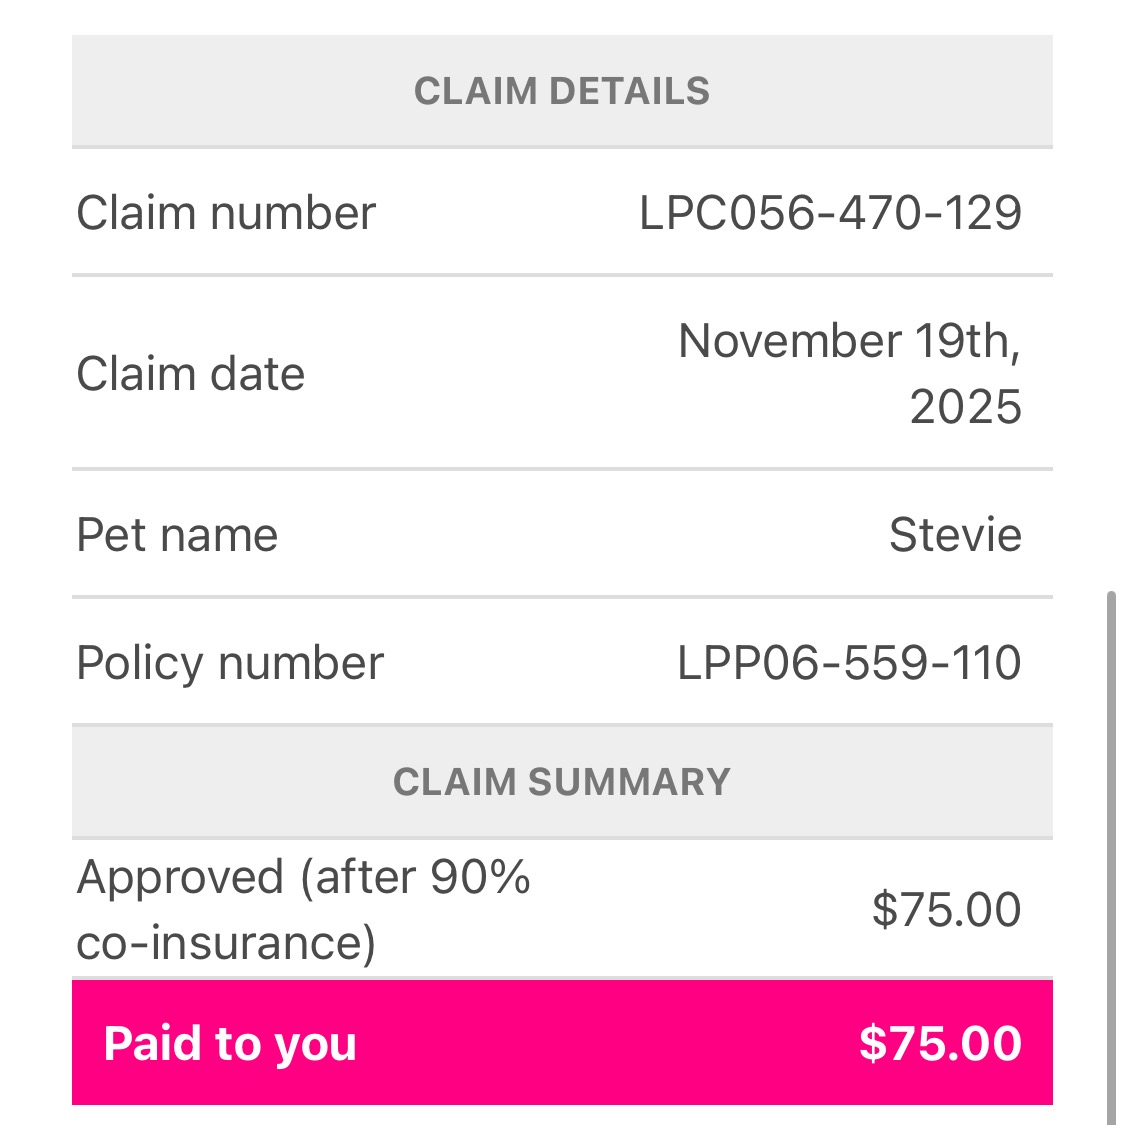Click the word "Approved" in claim summary
1125x1125 pixels.
tap(180, 878)
